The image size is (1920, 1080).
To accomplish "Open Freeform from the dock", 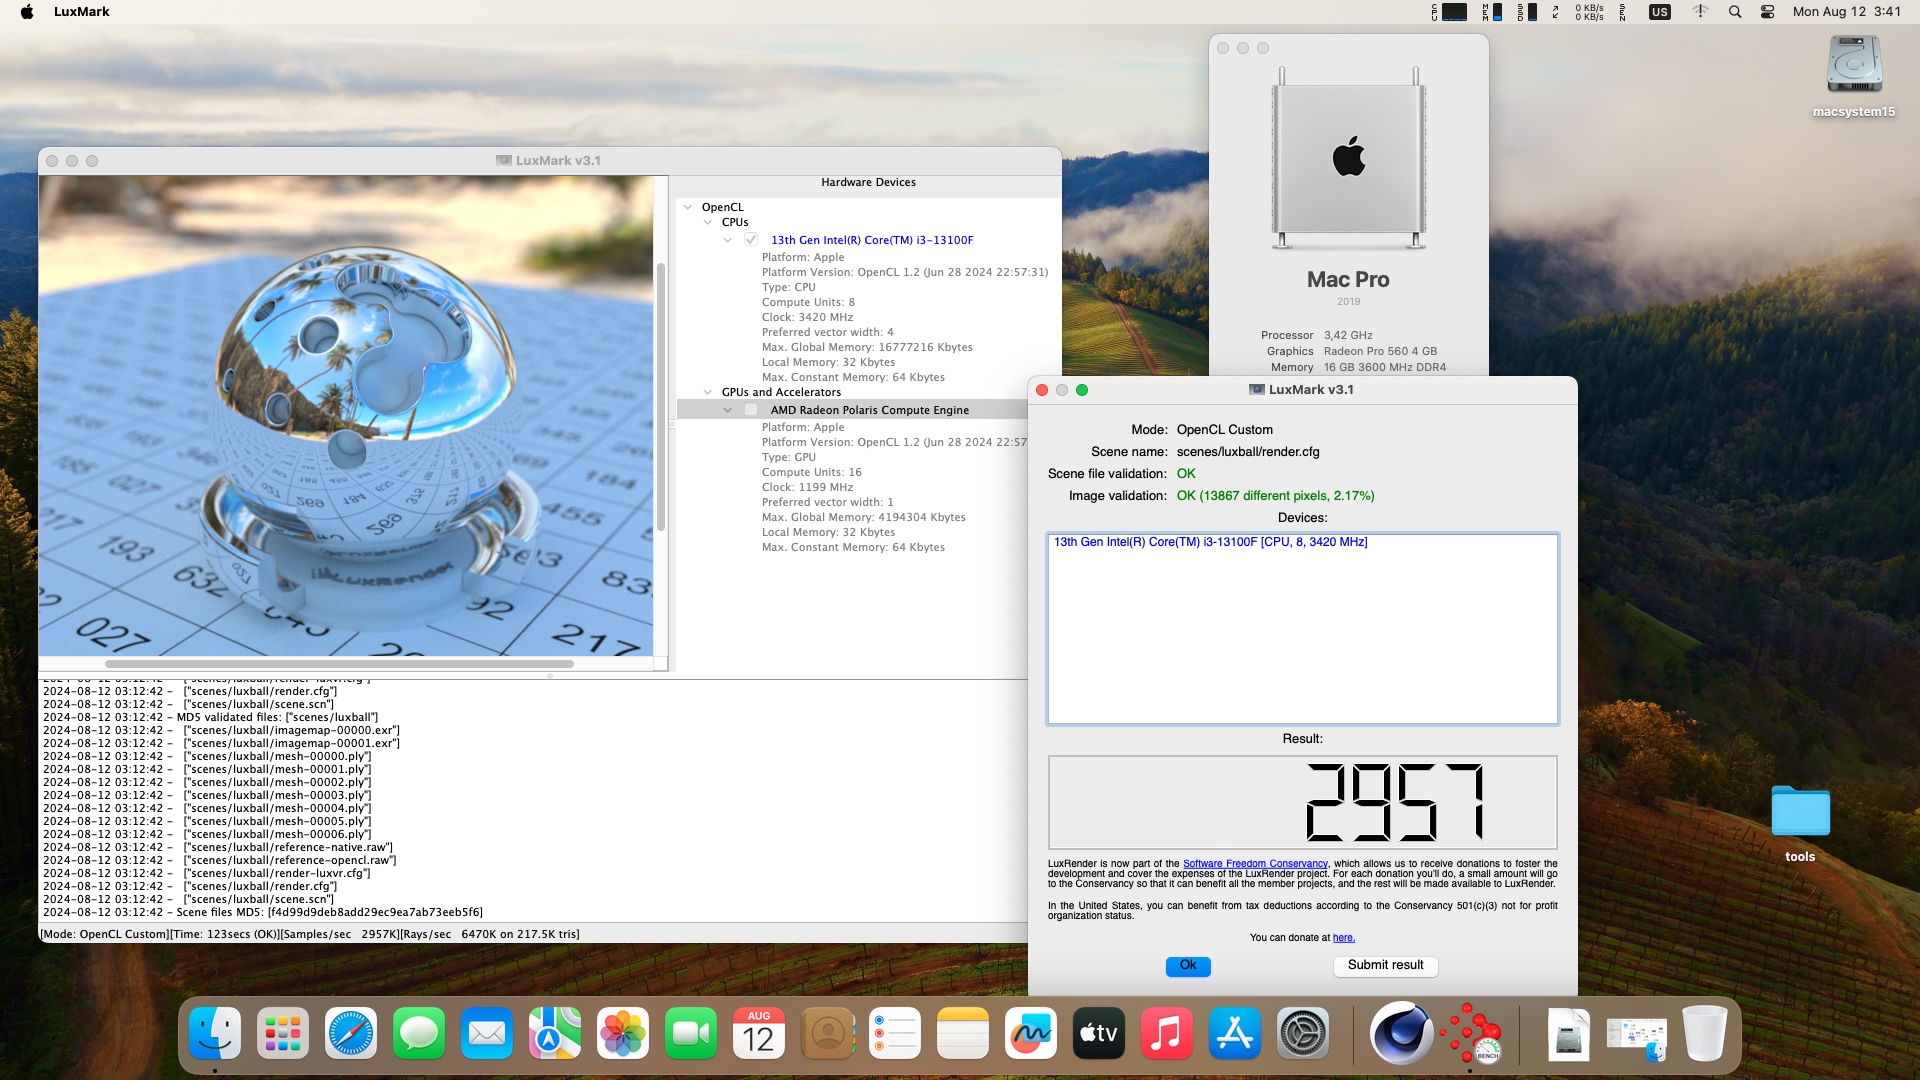I will (x=1031, y=1034).
